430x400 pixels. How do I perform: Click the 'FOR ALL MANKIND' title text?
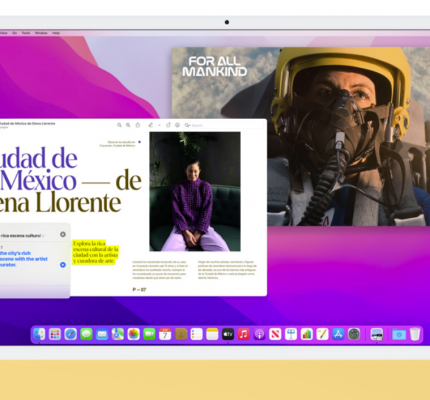215,66
